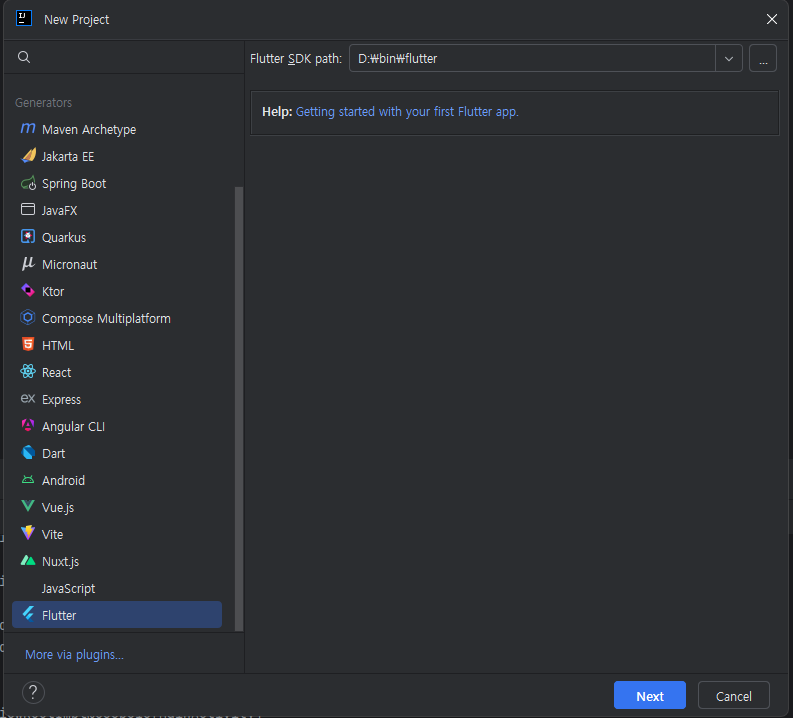Click the search magnifier icon

[24, 57]
